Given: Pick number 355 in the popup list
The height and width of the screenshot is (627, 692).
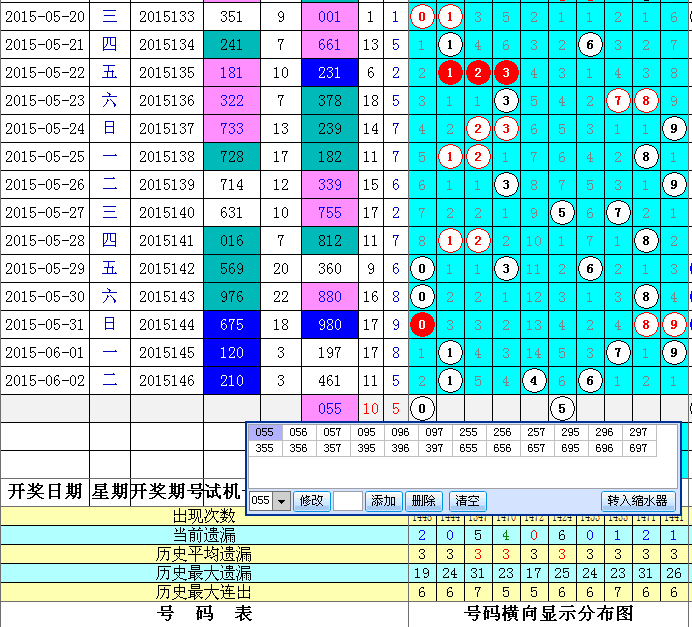Looking at the screenshot, I should tap(264, 449).
